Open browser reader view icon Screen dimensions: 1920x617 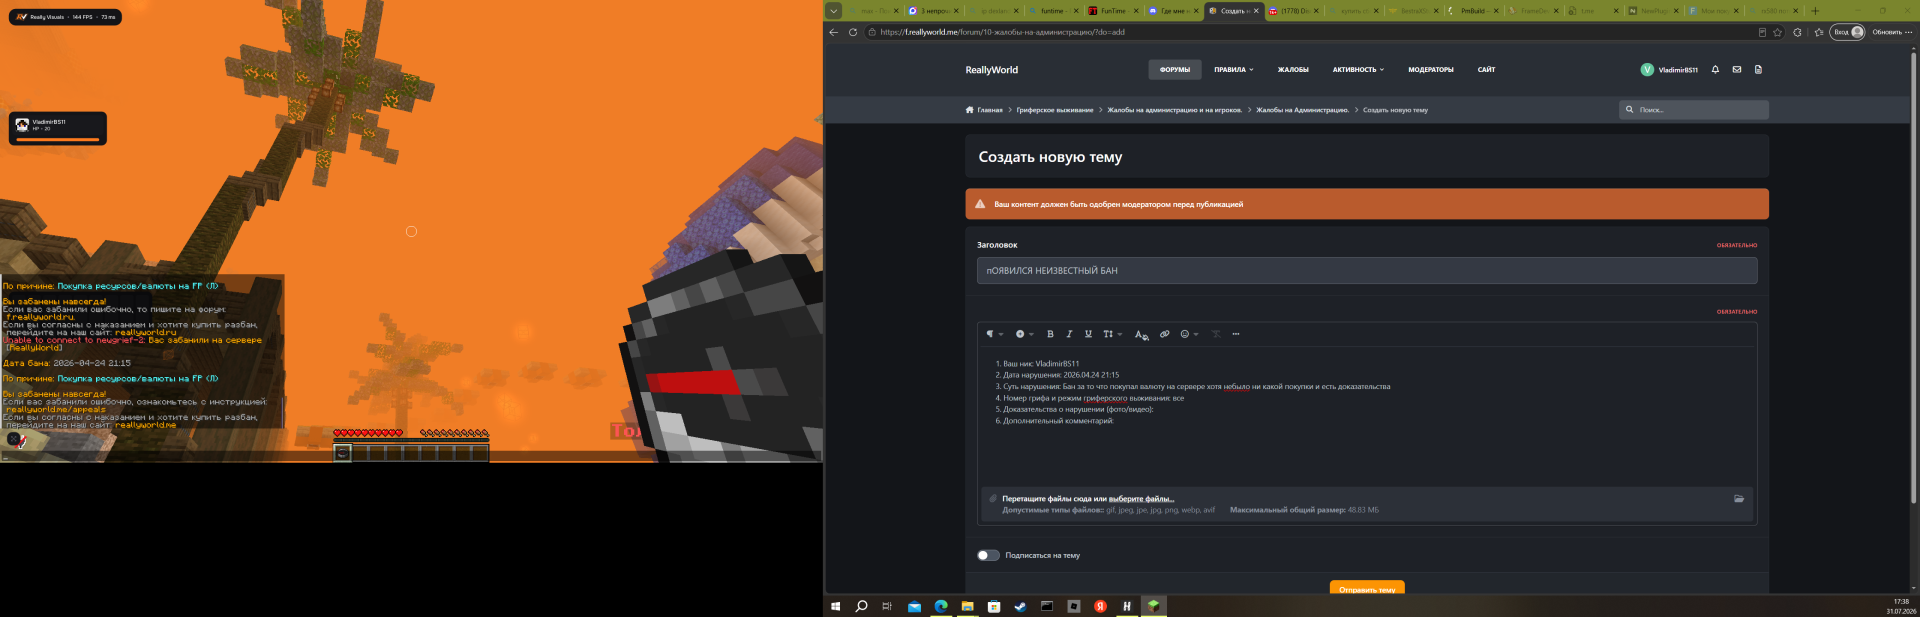(x=1762, y=32)
